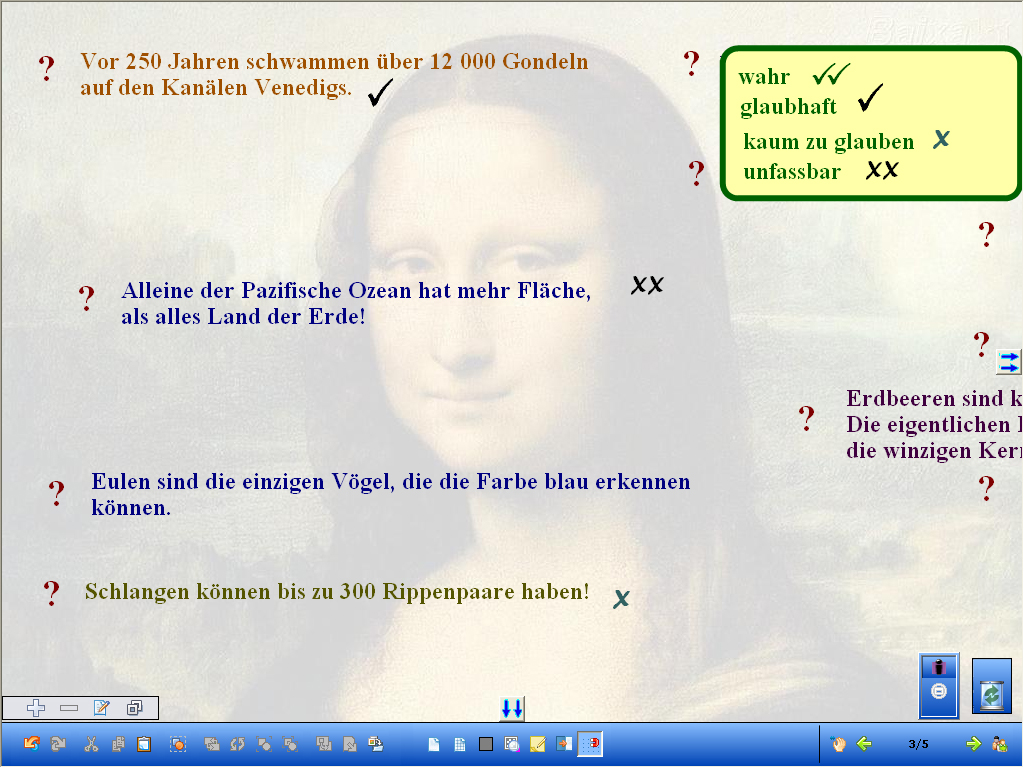Click 'unfassbar' in the yellow legend box
Image resolution: width=1024 pixels, height=768 pixels.
[792, 172]
